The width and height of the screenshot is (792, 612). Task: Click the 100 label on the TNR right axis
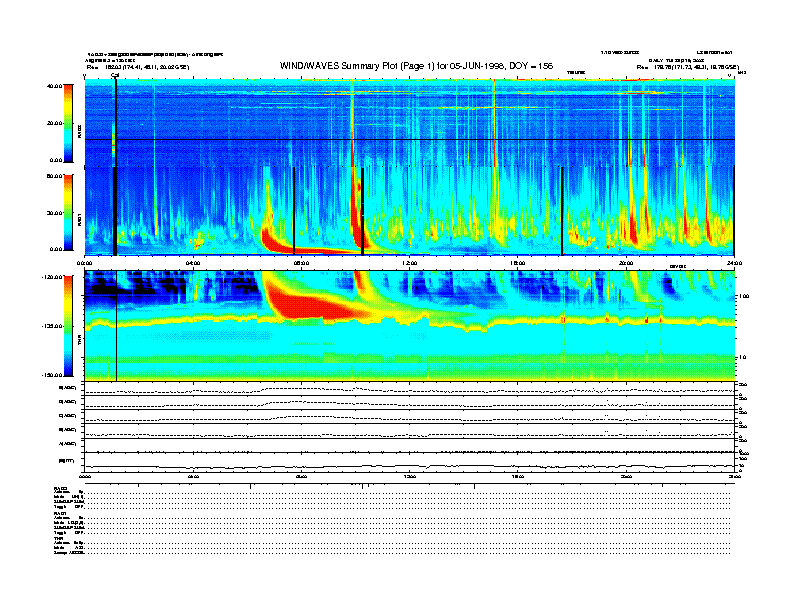tap(744, 296)
